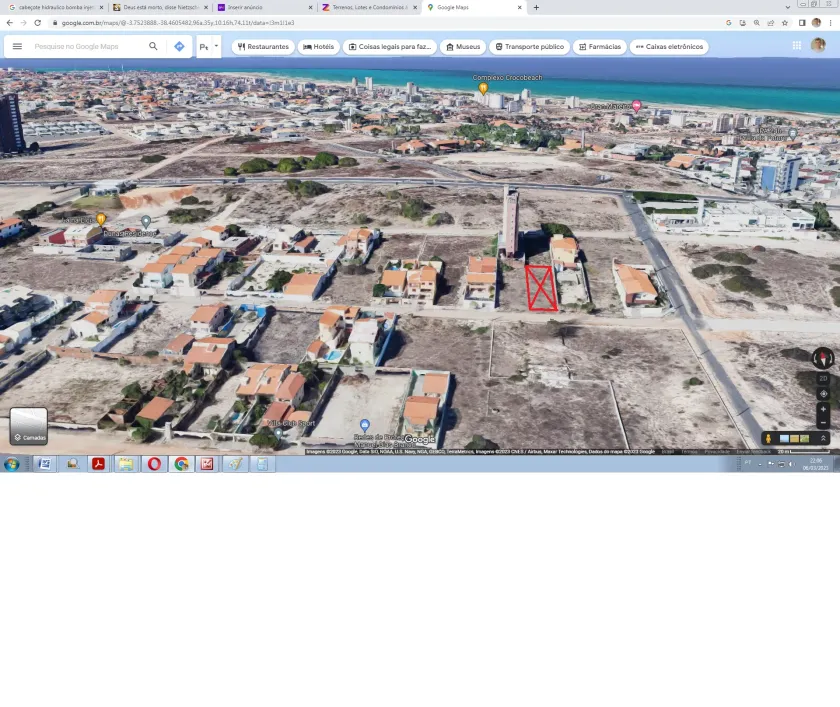Viewport: 840px width, 707px height.
Task: Launch Chrome from the taskbar
Action: click(x=180, y=463)
